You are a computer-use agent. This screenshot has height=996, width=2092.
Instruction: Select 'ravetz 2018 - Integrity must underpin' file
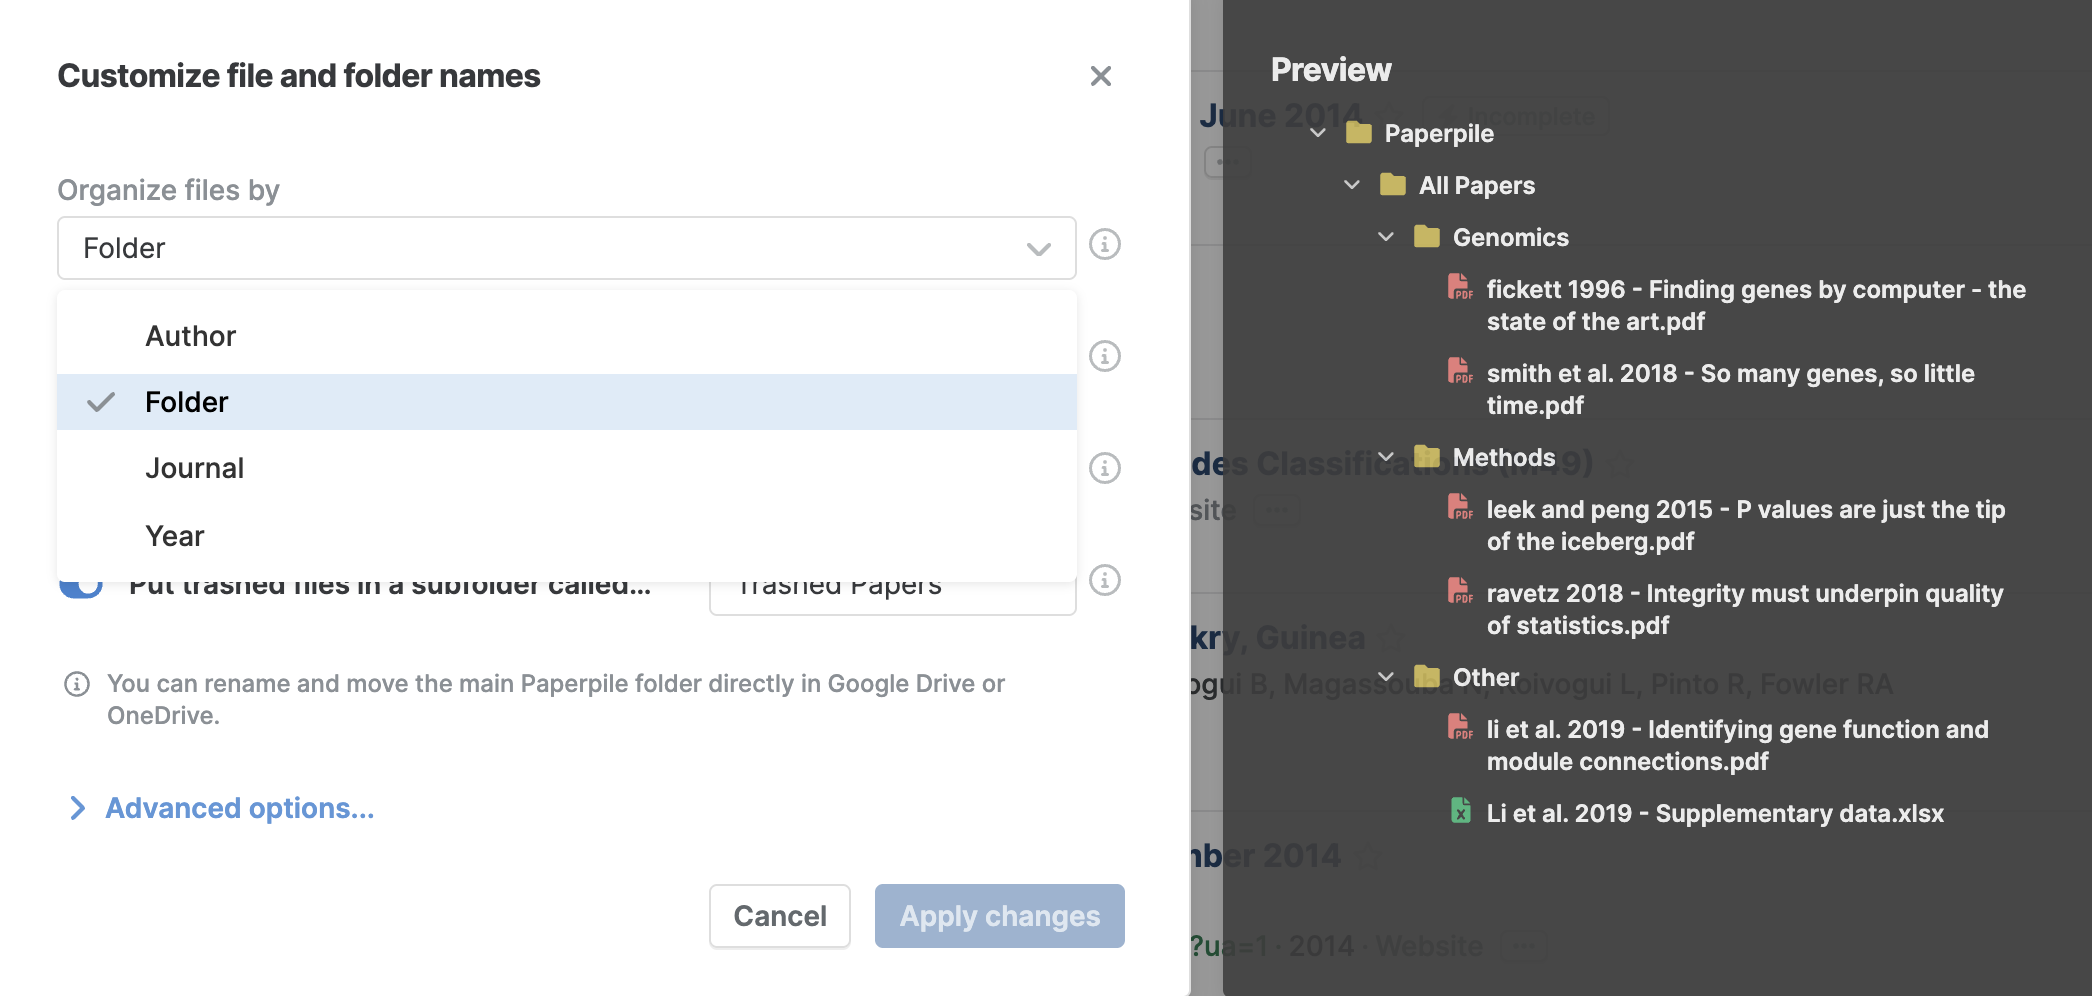click(x=1745, y=609)
